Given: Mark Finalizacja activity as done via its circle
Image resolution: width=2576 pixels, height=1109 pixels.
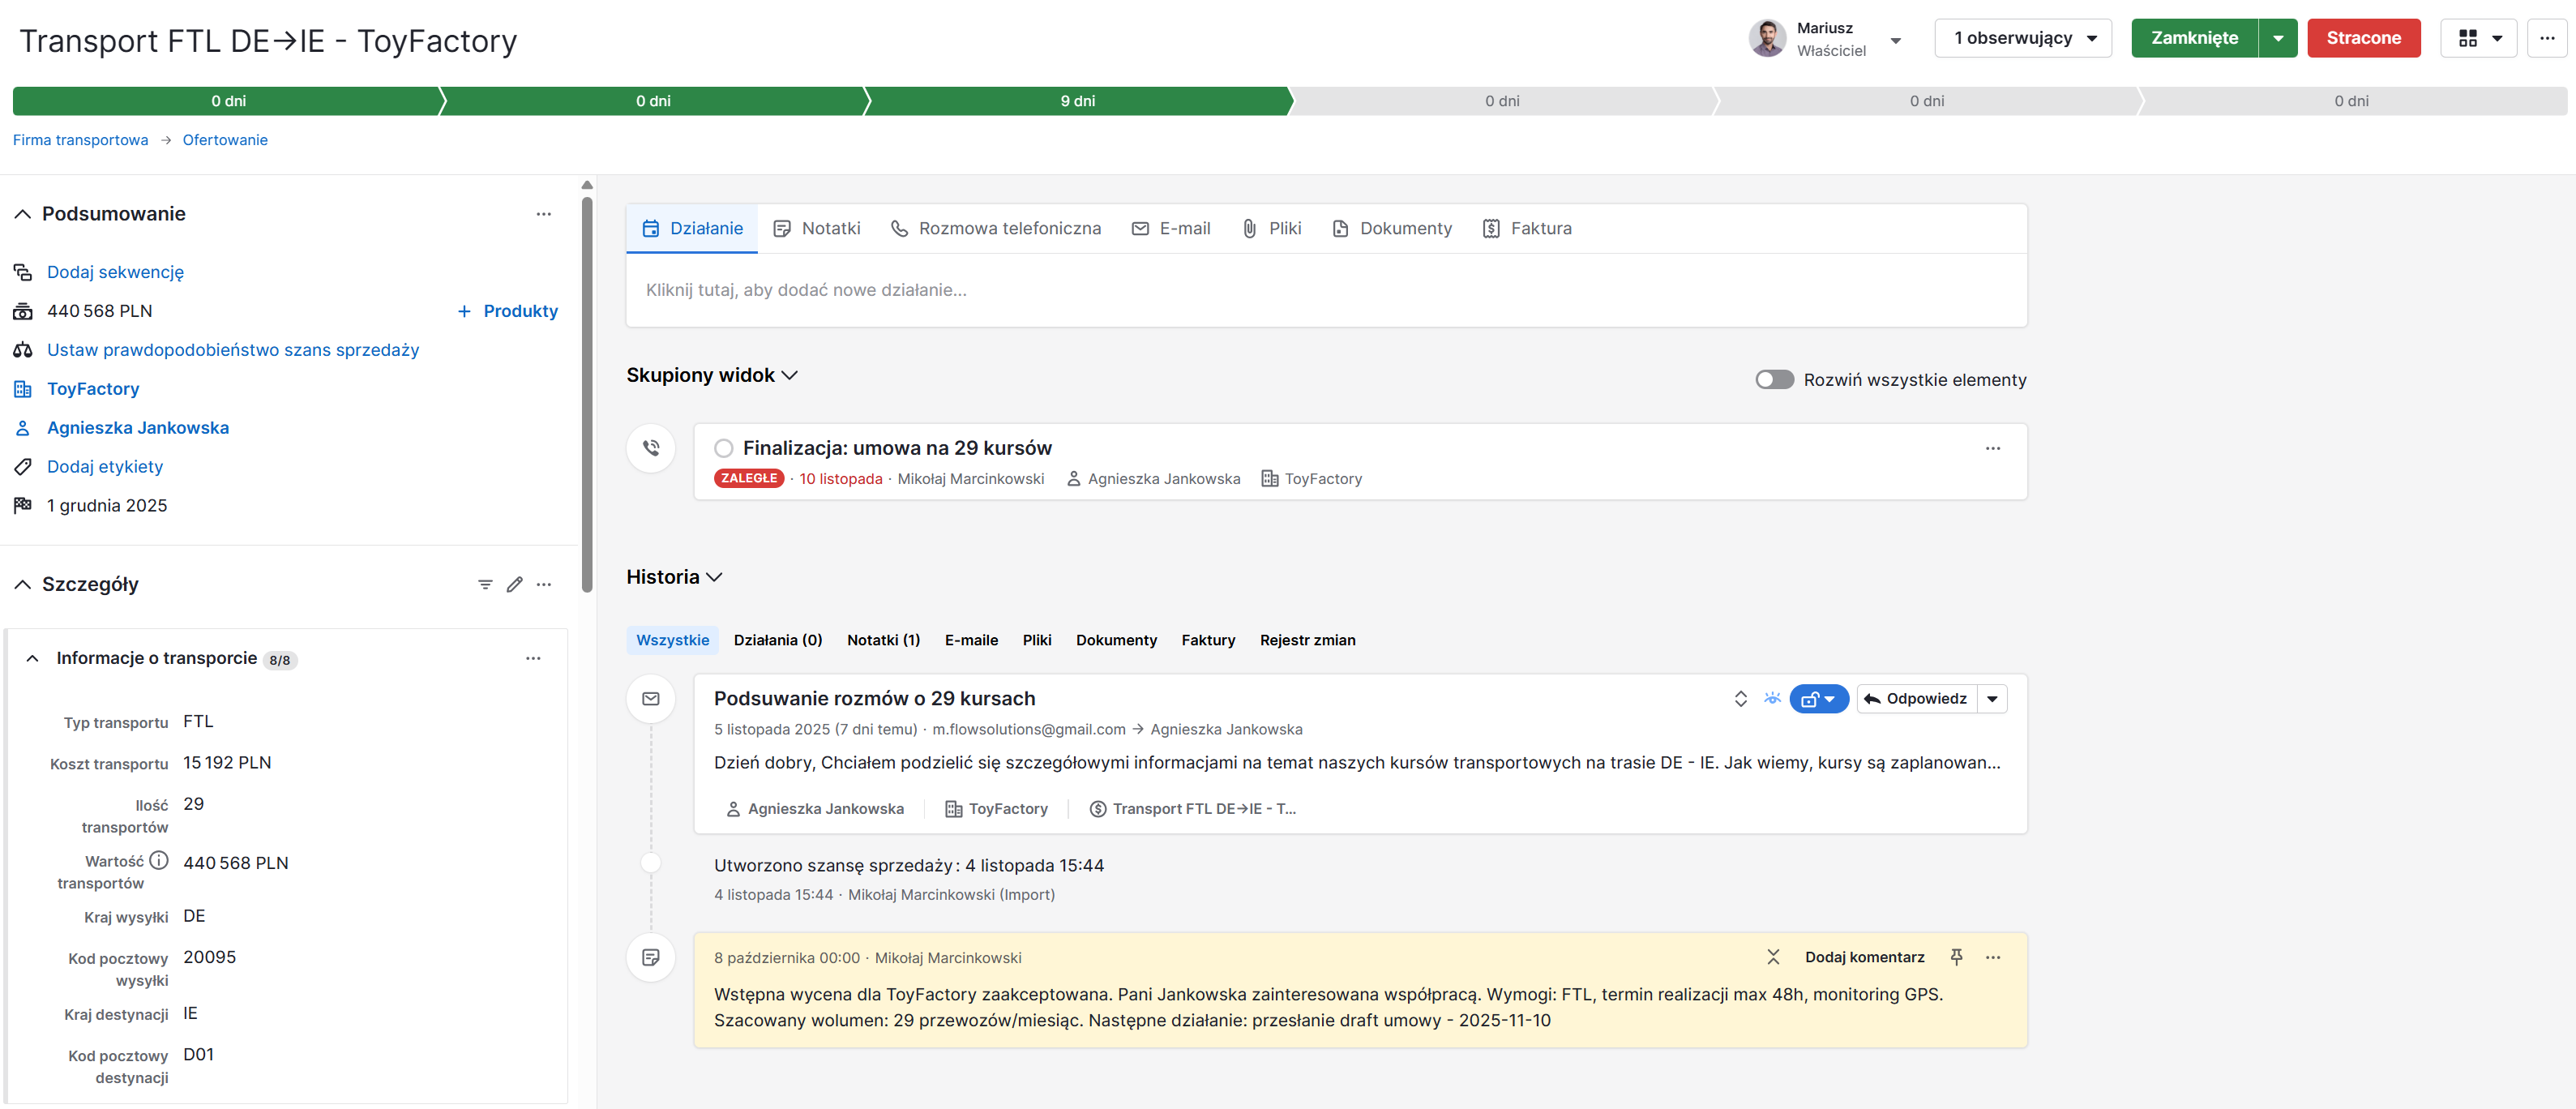Looking at the screenshot, I should pyautogui.click(x=723, y=448).
